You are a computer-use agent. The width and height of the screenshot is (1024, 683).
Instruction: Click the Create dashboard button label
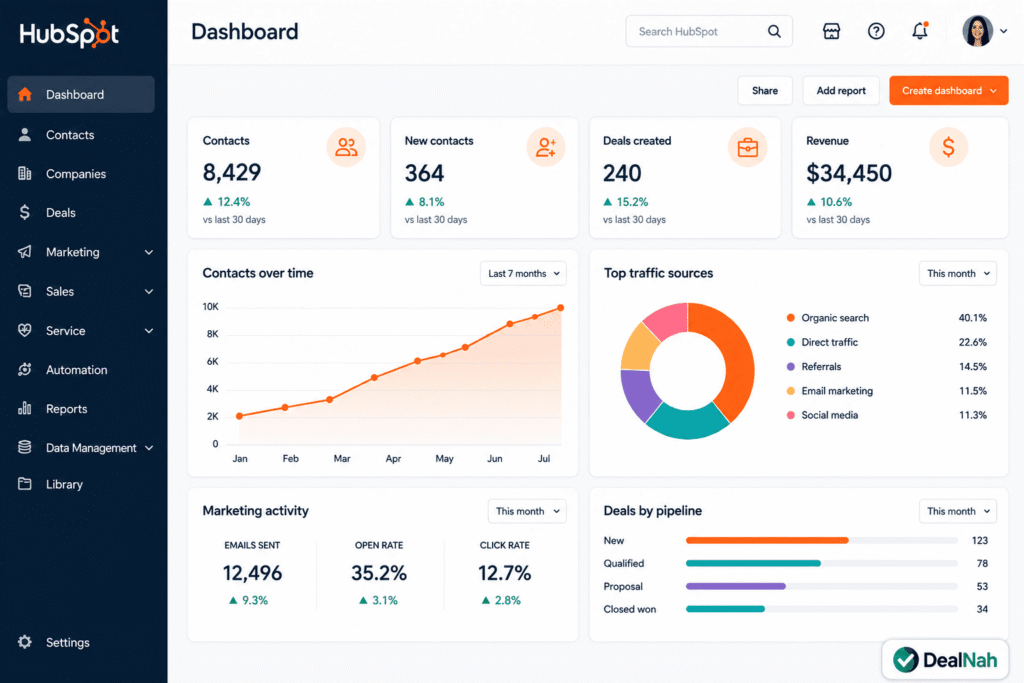tap(942, 91)
